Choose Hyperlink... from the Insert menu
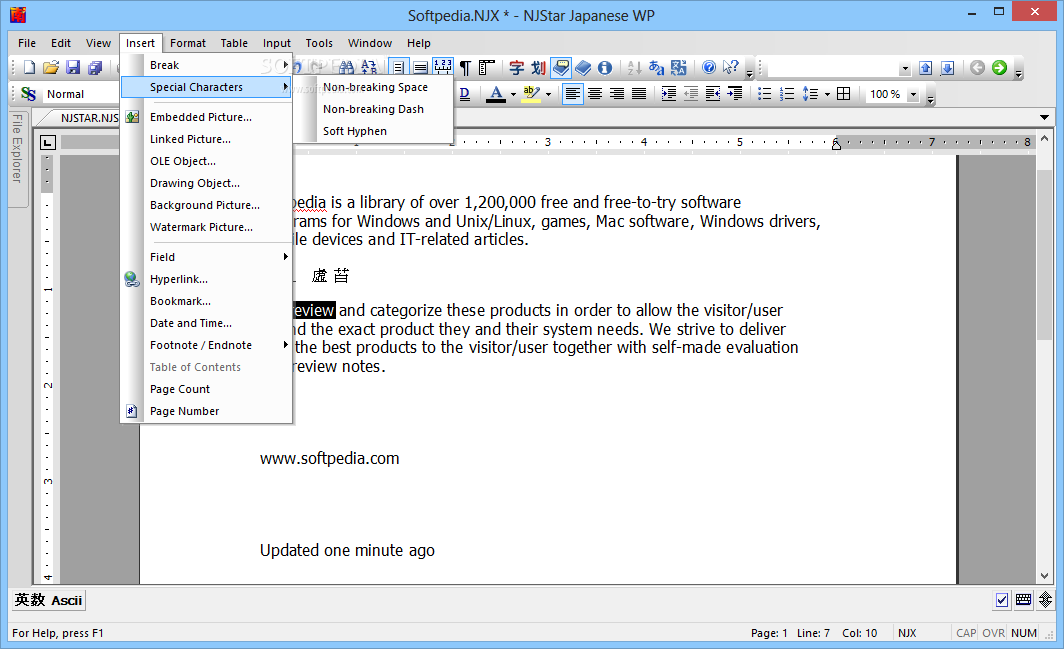This screenshot has height=649, width=1064. [206, 279]
